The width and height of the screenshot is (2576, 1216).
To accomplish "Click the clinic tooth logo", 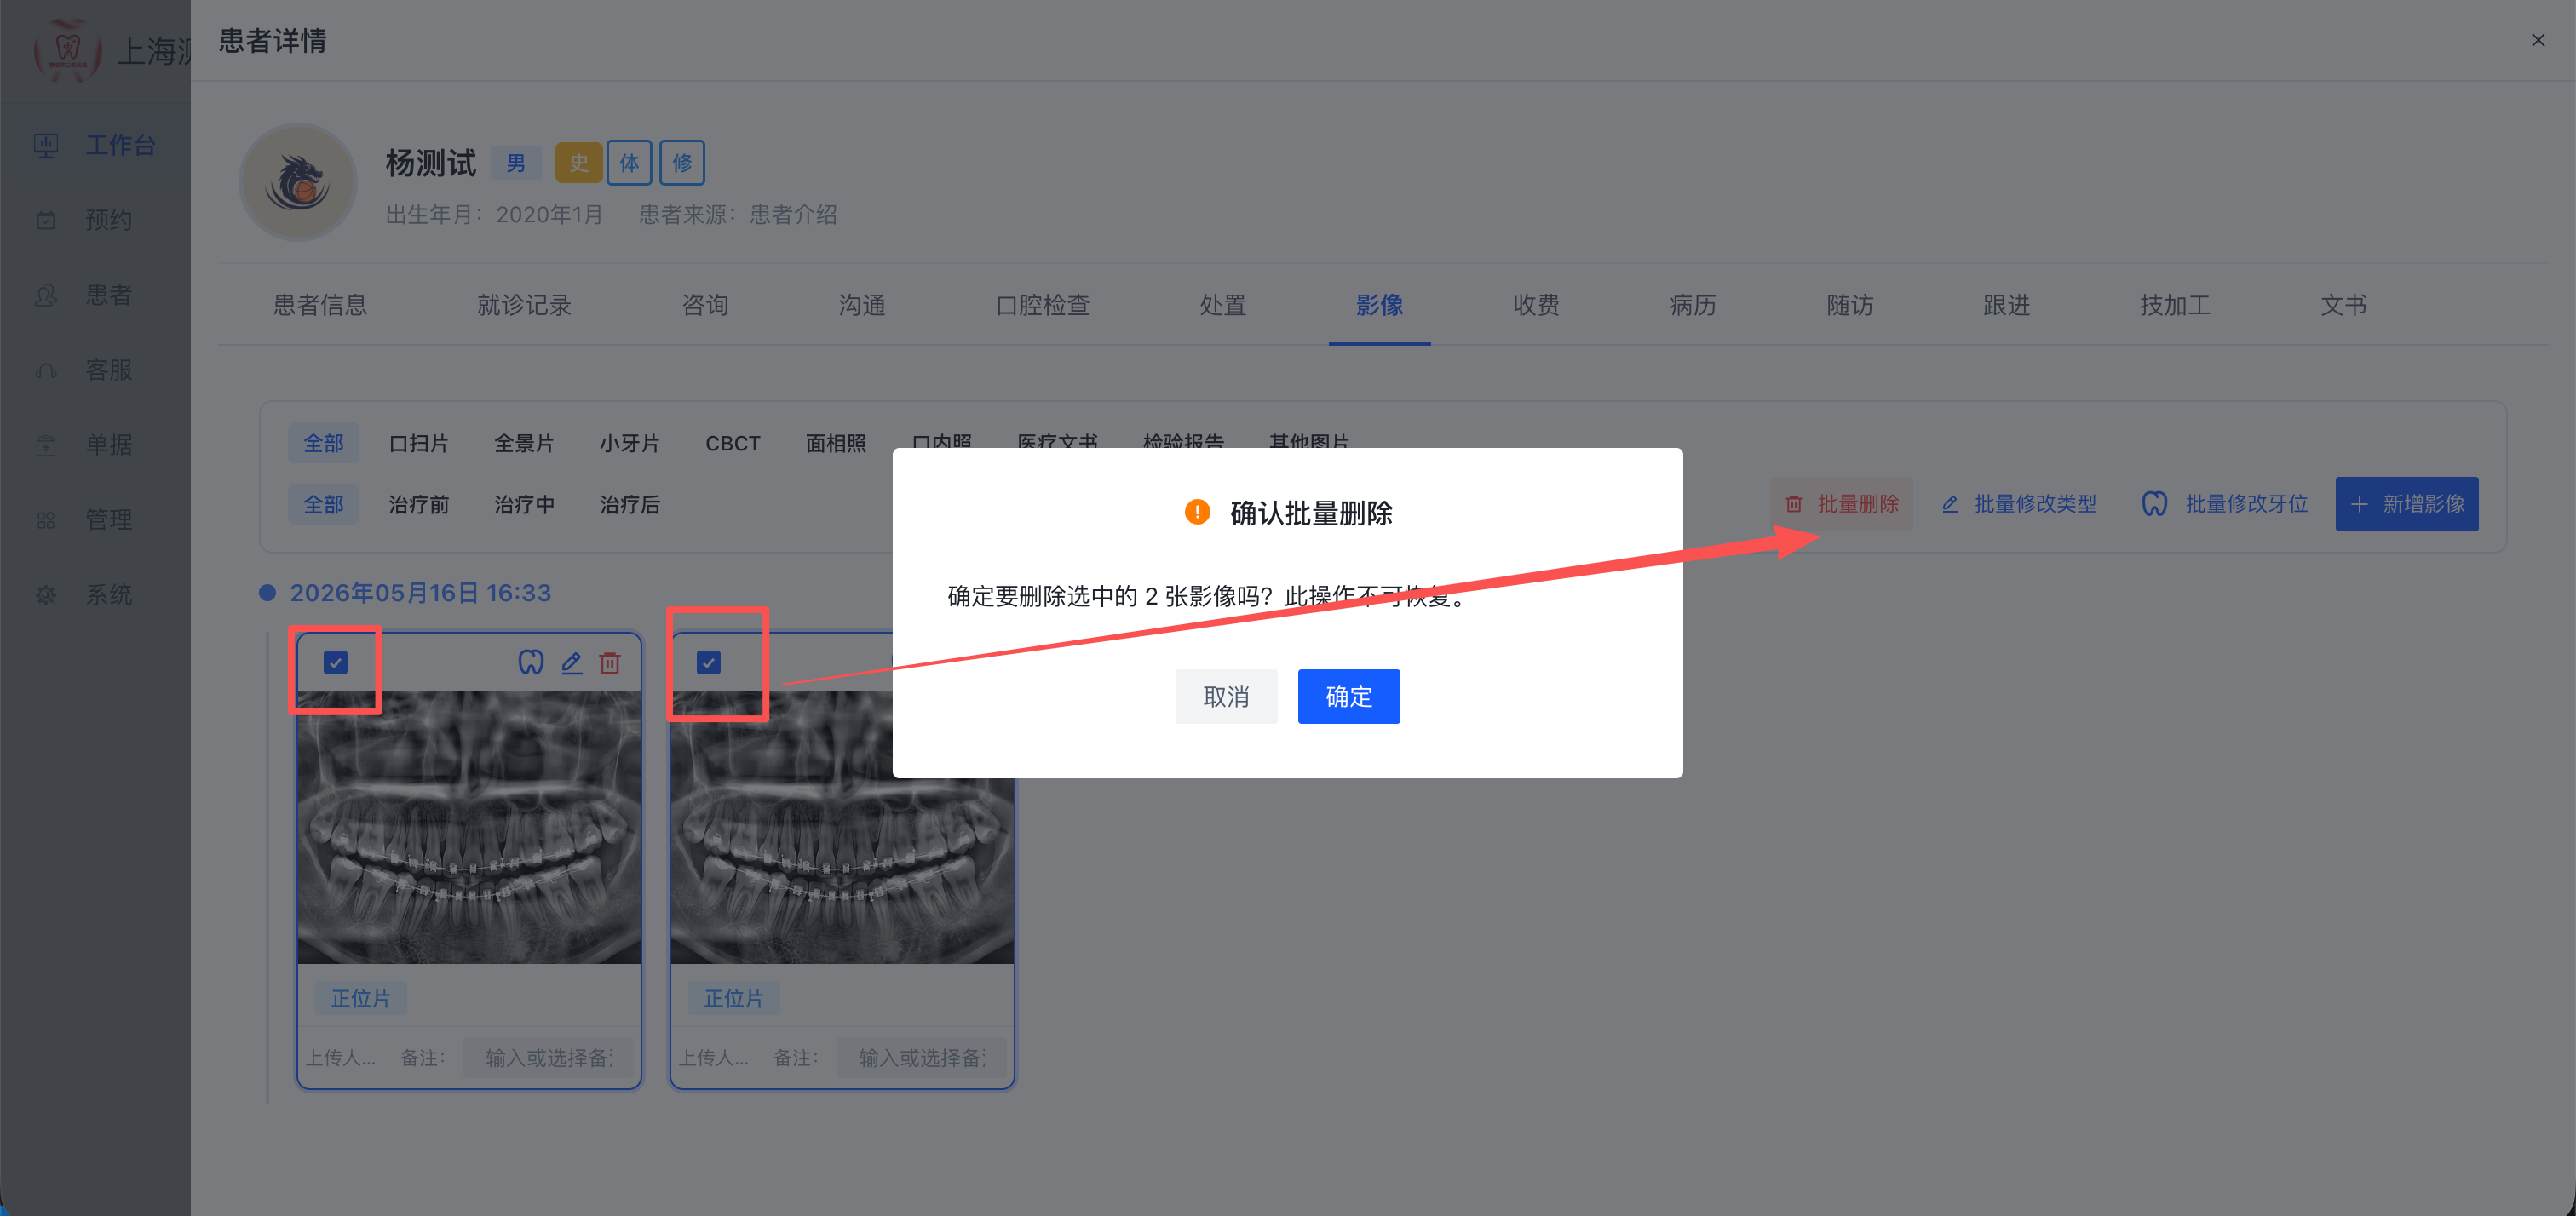I will point(68,49).
